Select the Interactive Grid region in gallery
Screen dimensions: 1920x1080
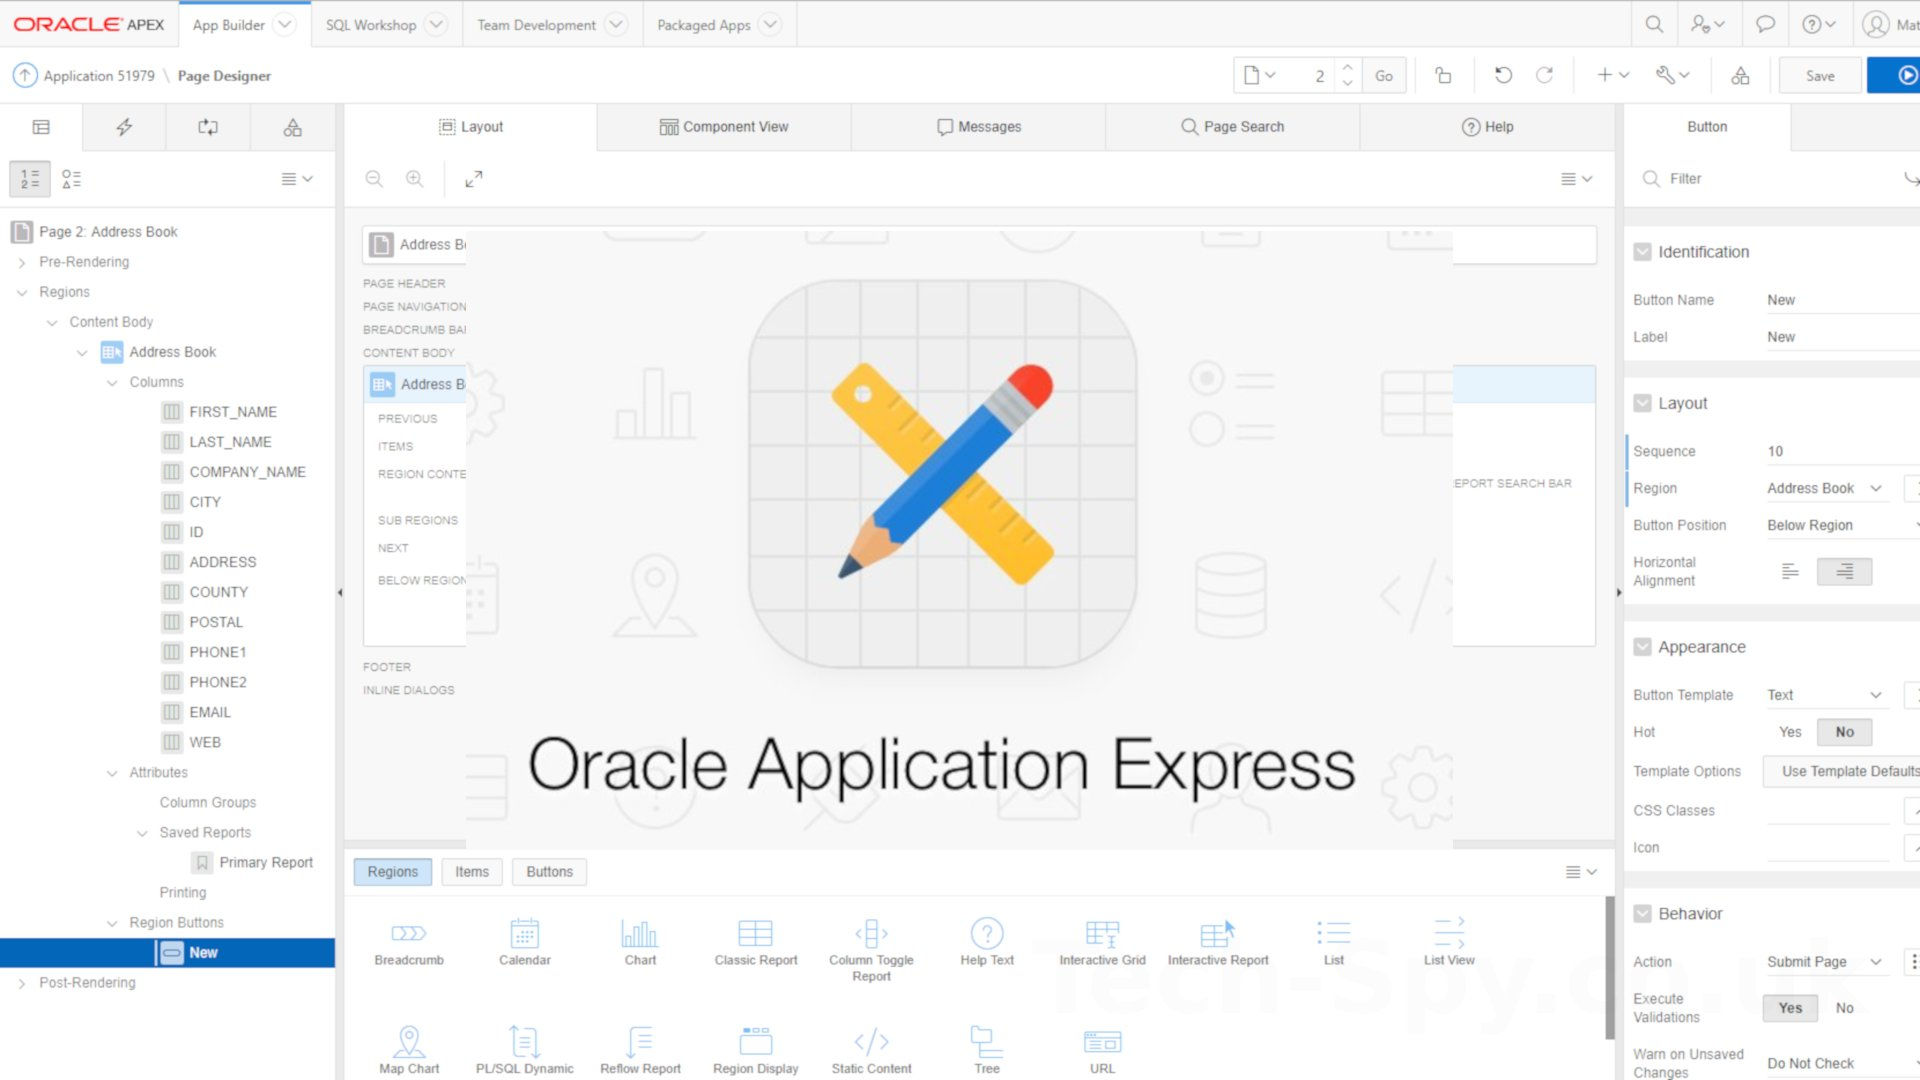pyautogui.click(x=1102, y=943)
